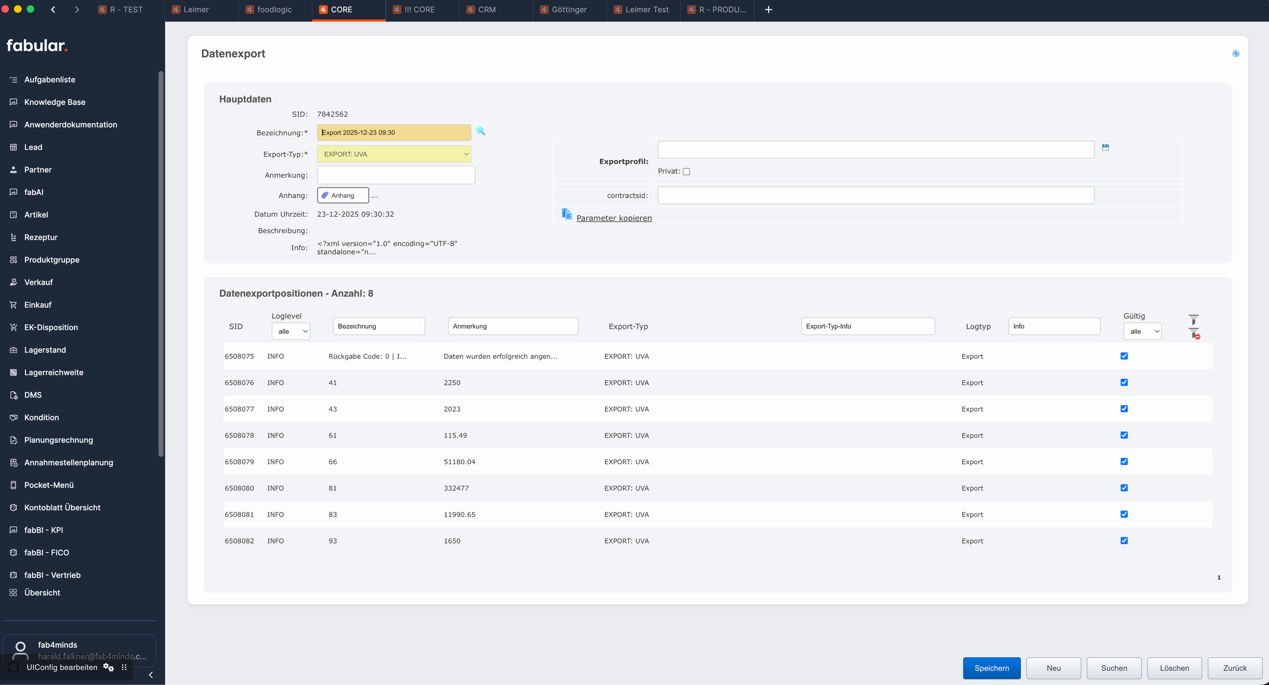This screenshot has width=1269, height=685.
Task: Open UIConfig gear settings icon
Action: coord(108,667)
